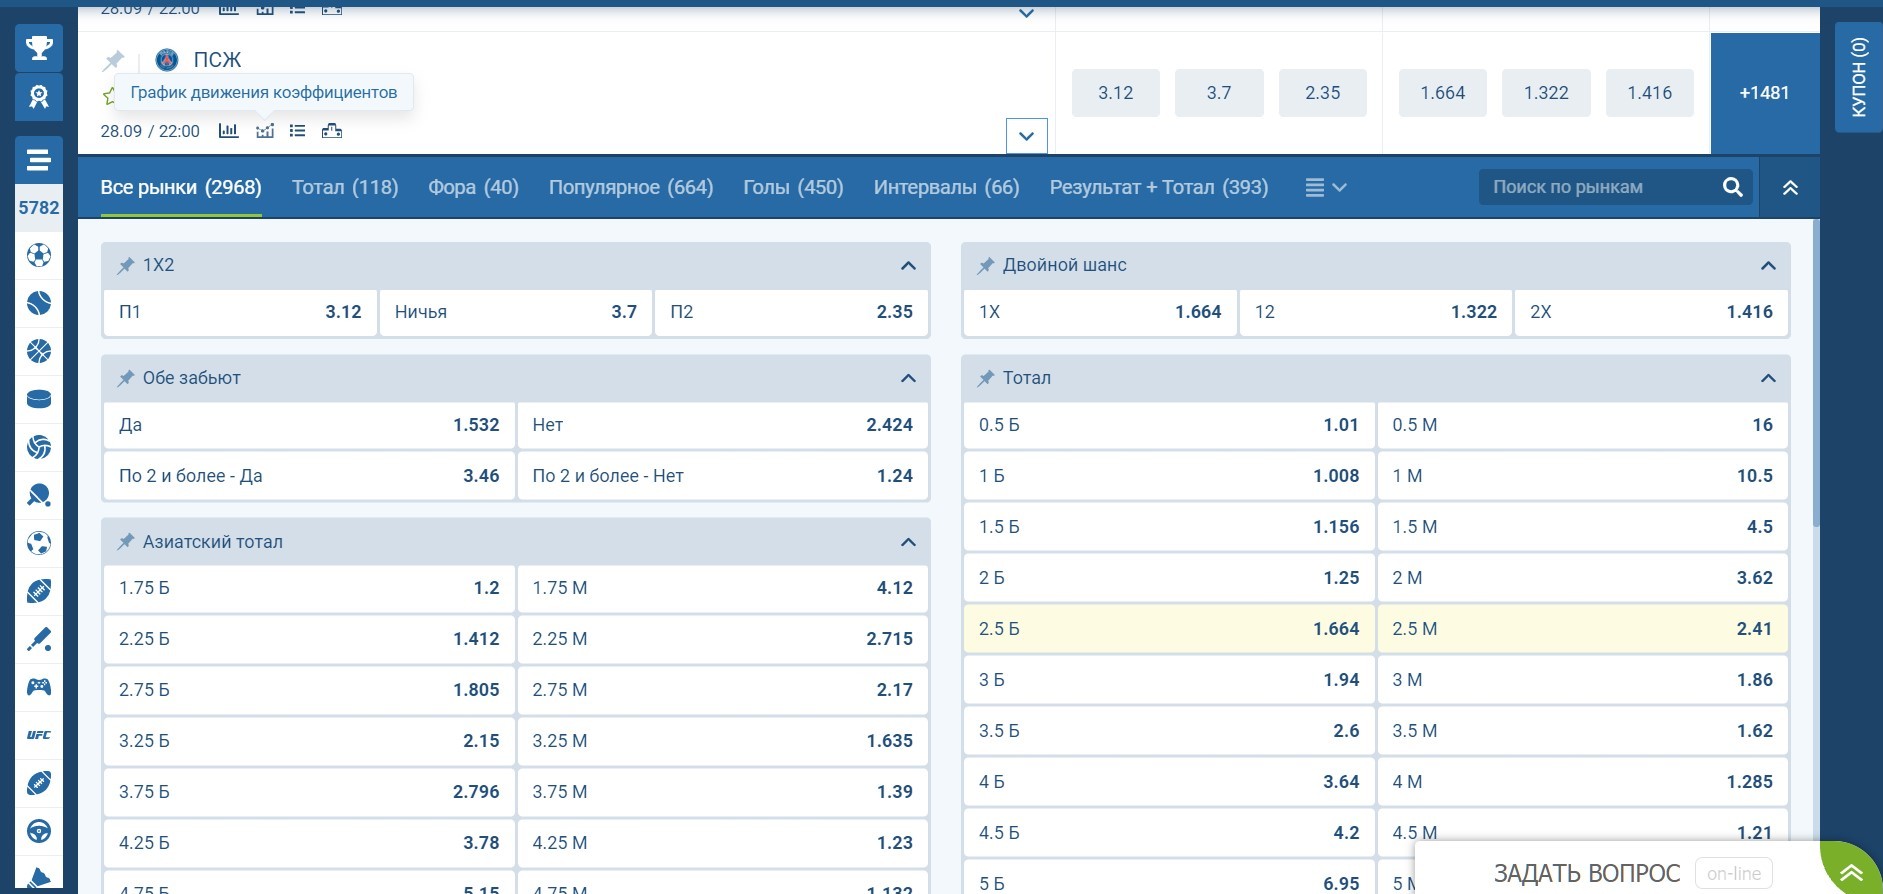Switch to the Фора (40) tab
Image resolution: width=1883 pixels, height=894 pixels.
point(473,187)
